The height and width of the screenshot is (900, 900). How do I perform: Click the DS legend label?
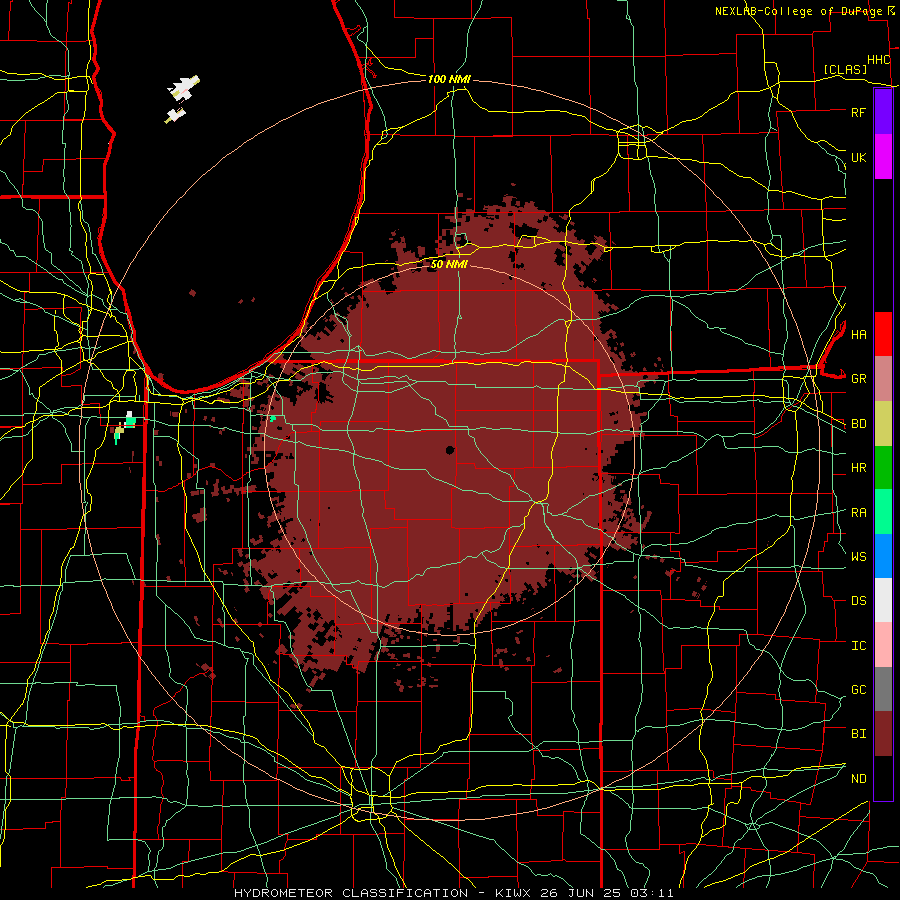858,601
